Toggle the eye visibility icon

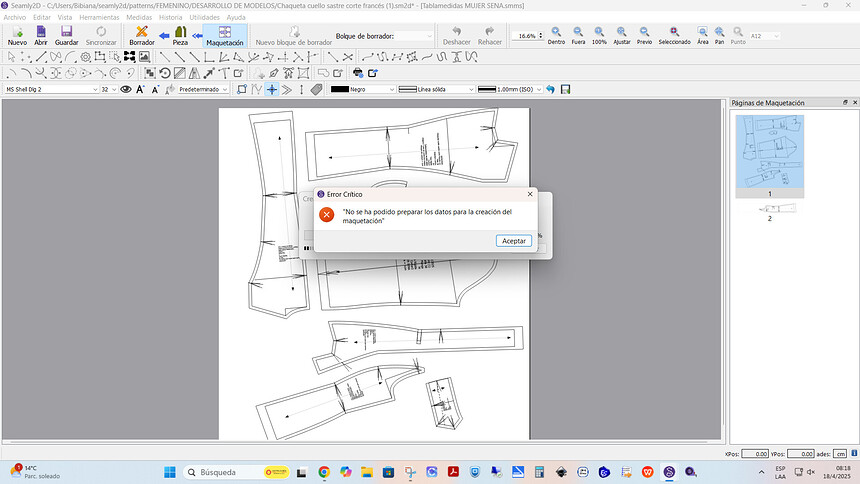[x=126, y=89]
